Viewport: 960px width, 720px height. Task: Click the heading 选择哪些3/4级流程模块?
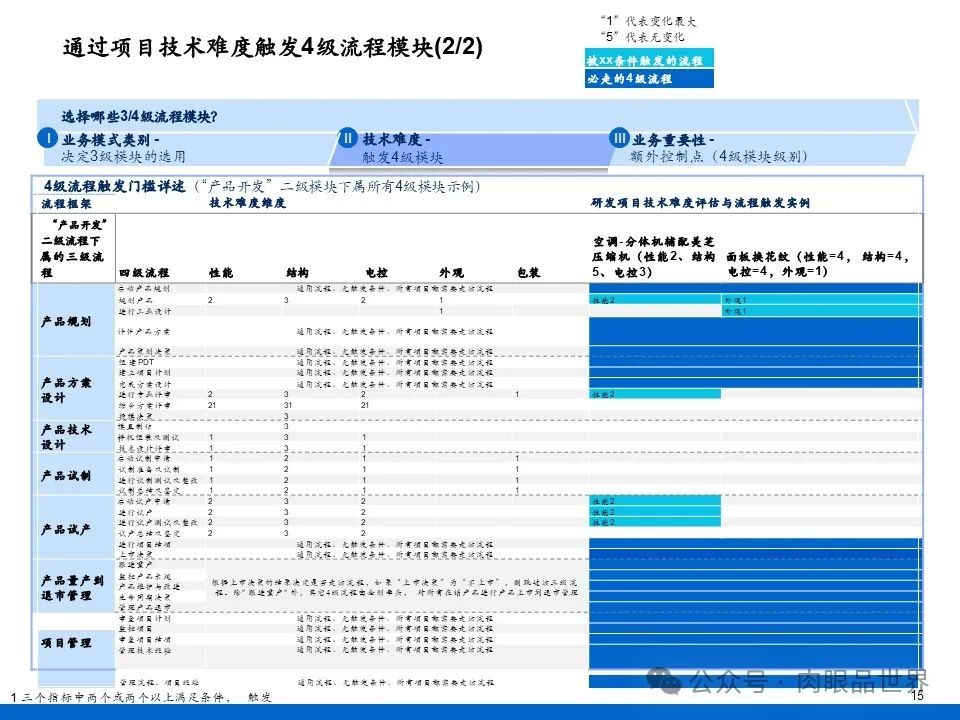tap(139, 116)
